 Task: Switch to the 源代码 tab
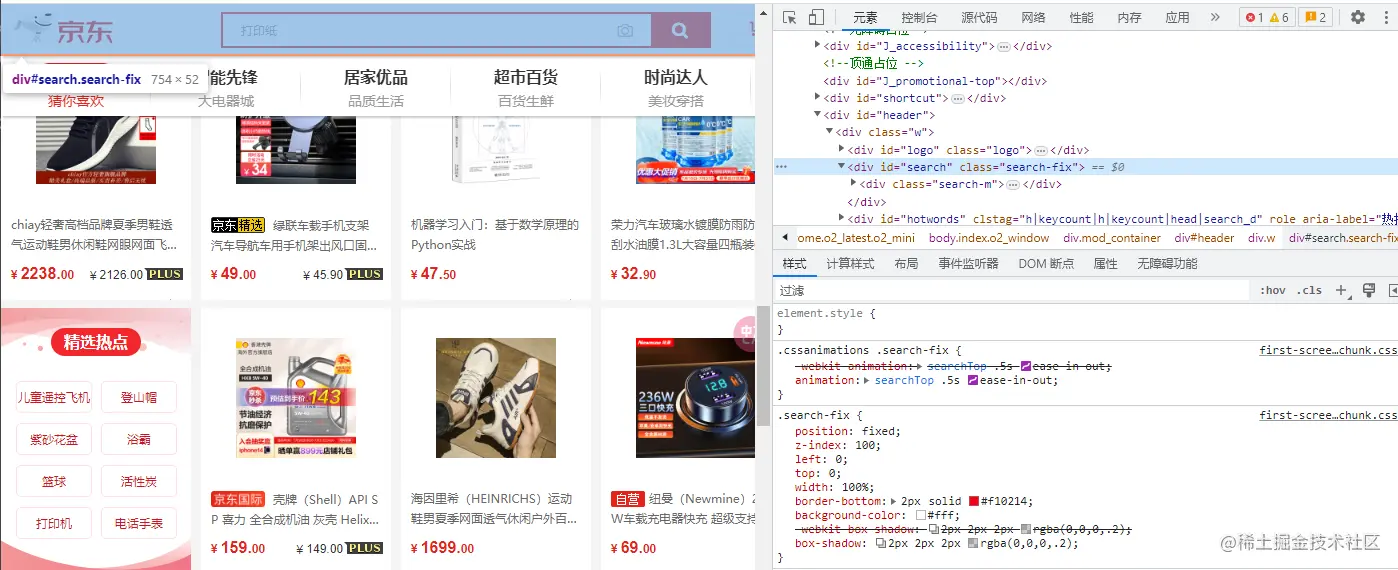(x=979, y=18)
